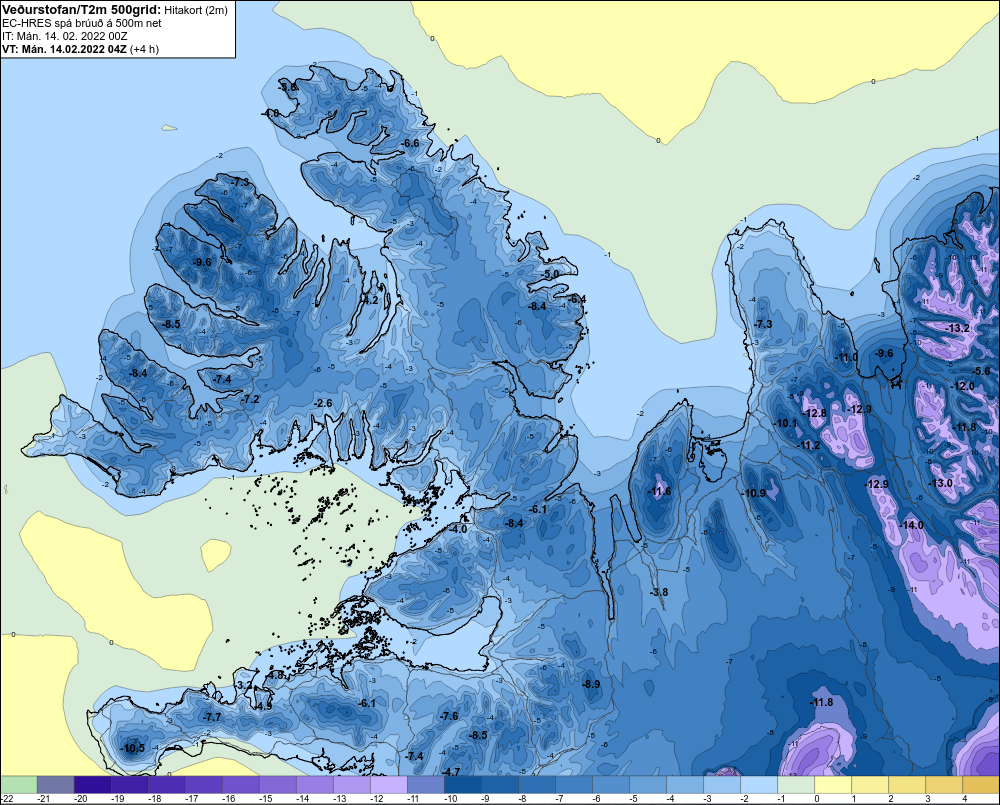The height and width of the screenshot is (805, 1000).
Task: Pick legend swatch between -17 and -16
Action: (204, 785)
